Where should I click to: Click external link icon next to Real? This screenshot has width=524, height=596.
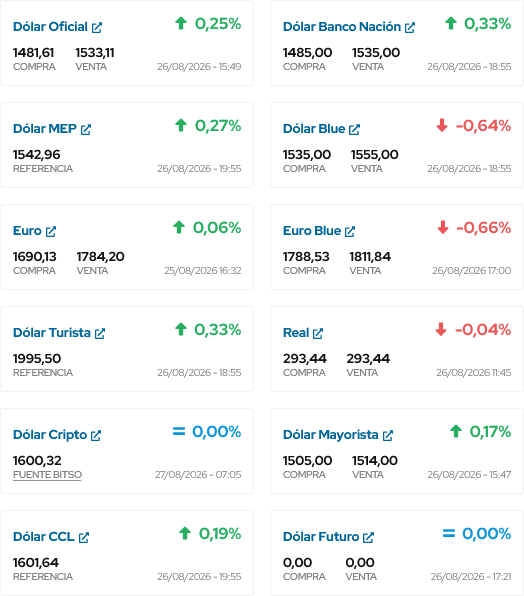pos(318,333)
